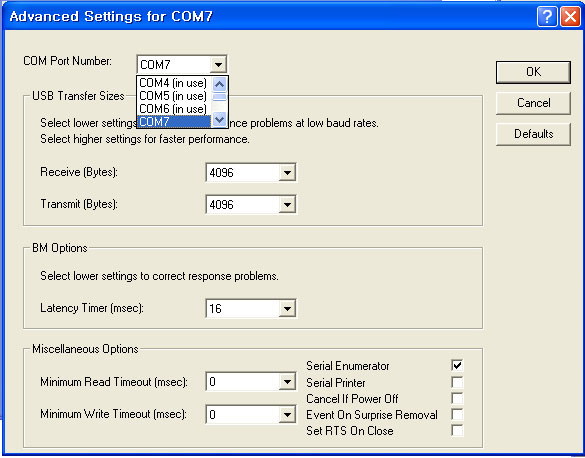Viewport: 585px width, 458px height.
Task: Click the Help question mark title button
Action: point(547,16)
